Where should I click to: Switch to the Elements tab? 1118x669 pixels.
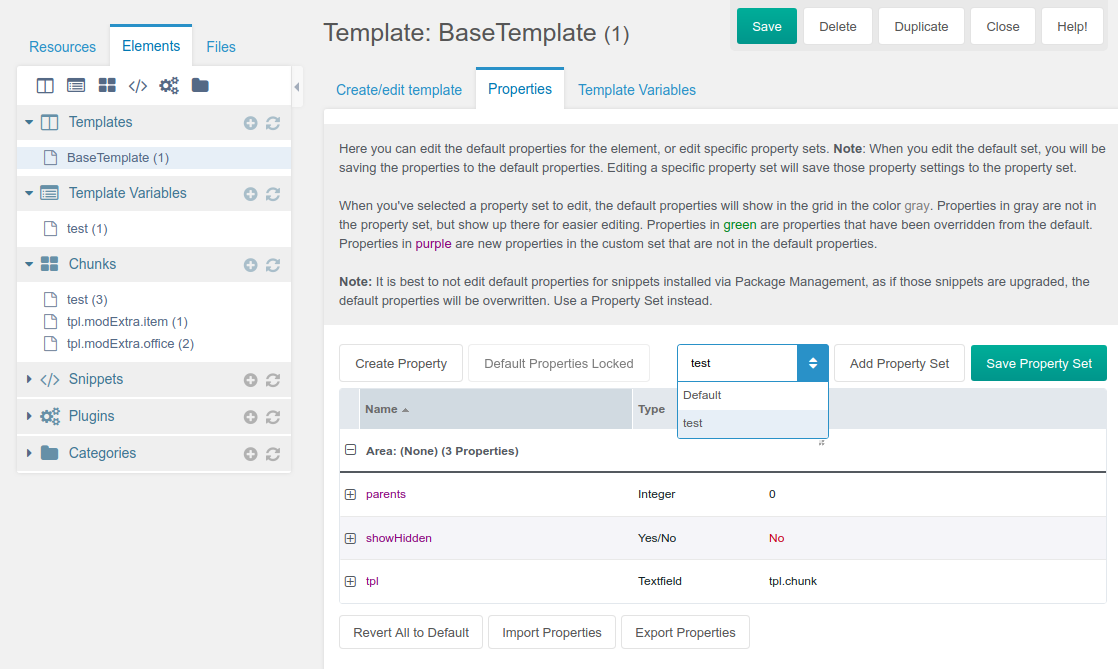point(150,46)
